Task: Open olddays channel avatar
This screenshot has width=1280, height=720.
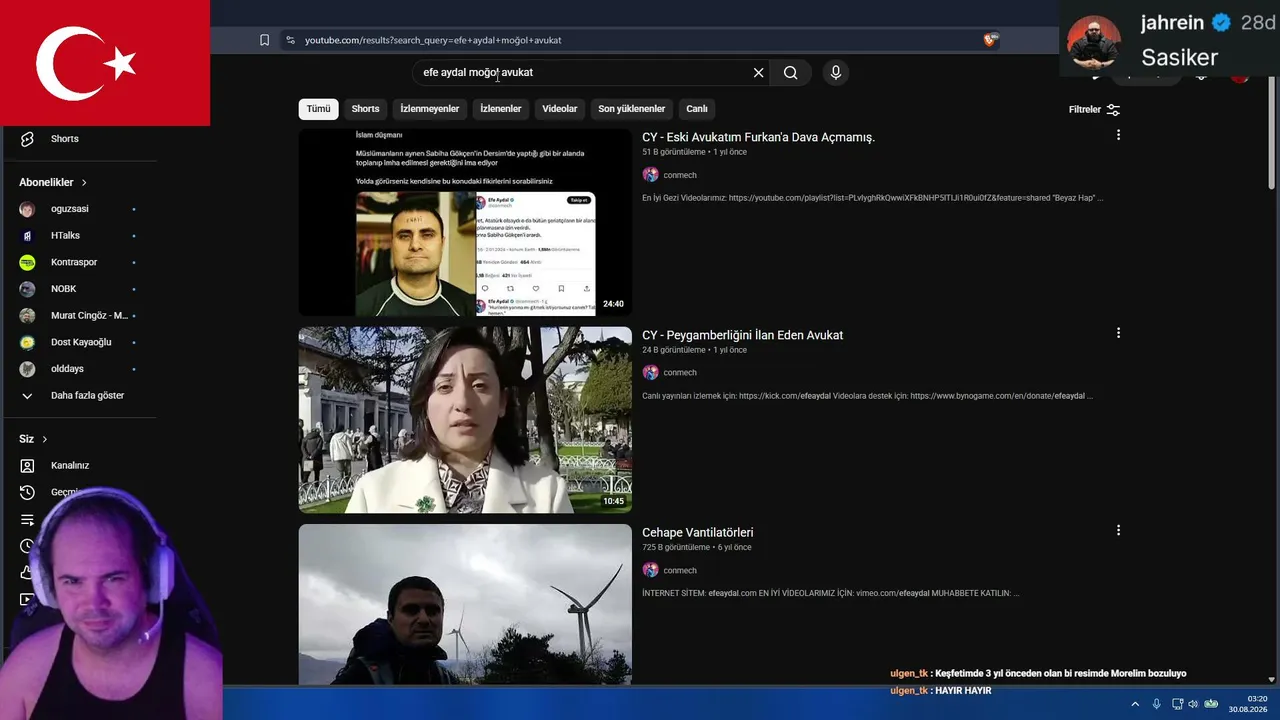Action: coord(27,369)
